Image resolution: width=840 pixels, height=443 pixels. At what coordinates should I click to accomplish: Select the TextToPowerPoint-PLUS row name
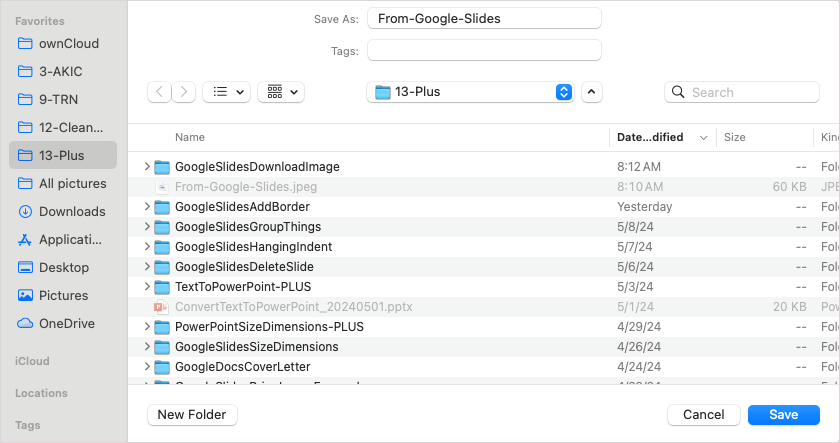click(x=243, y=287)
